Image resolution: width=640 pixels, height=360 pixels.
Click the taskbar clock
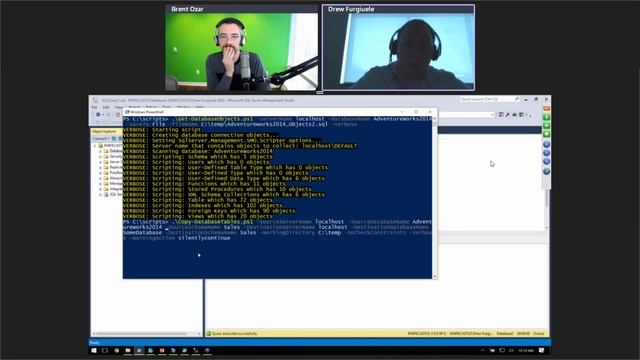pos(525,350)
